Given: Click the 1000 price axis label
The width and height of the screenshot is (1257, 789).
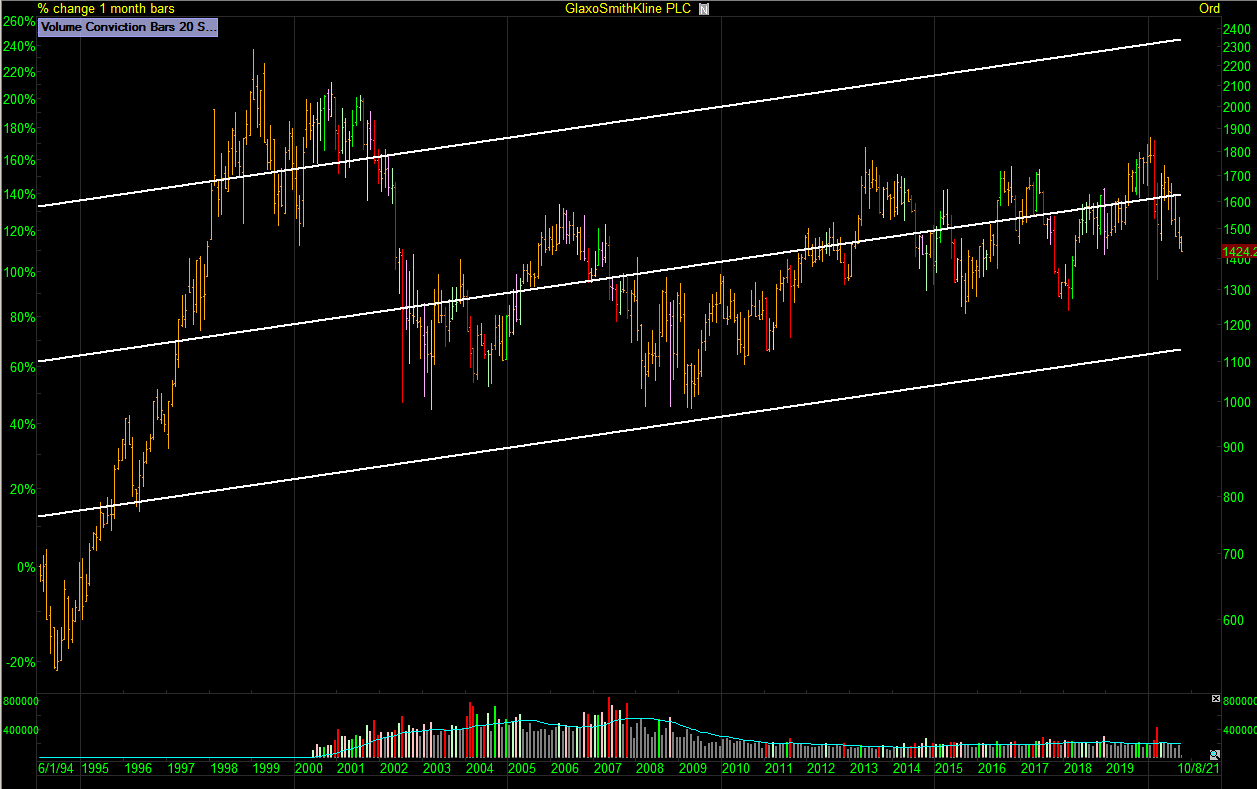Looking at the screenshot, I should (1236, 402).
